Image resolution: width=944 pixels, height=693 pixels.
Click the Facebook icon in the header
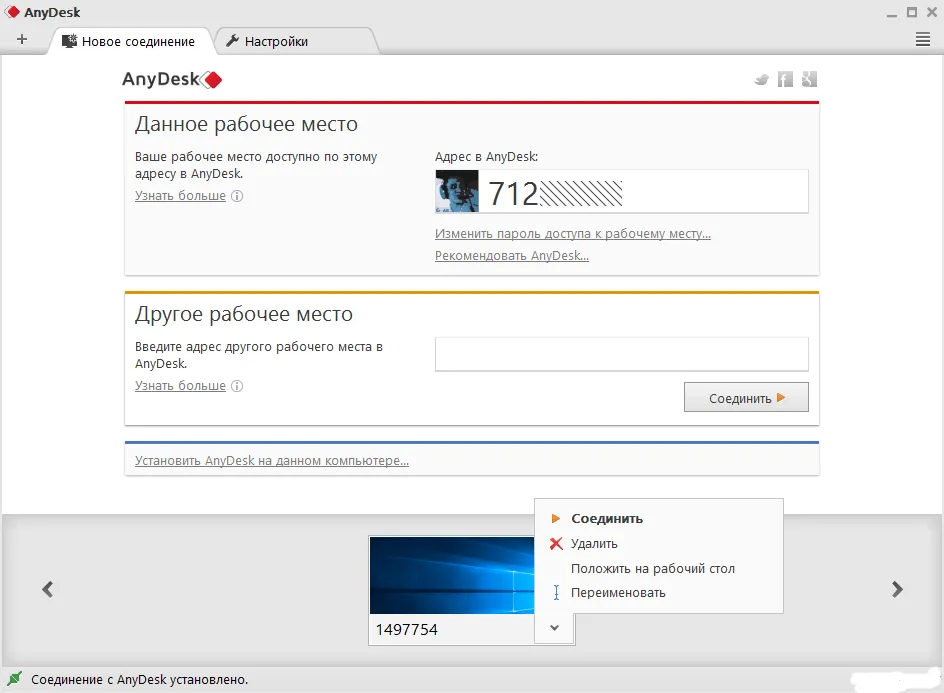point(786,80)
